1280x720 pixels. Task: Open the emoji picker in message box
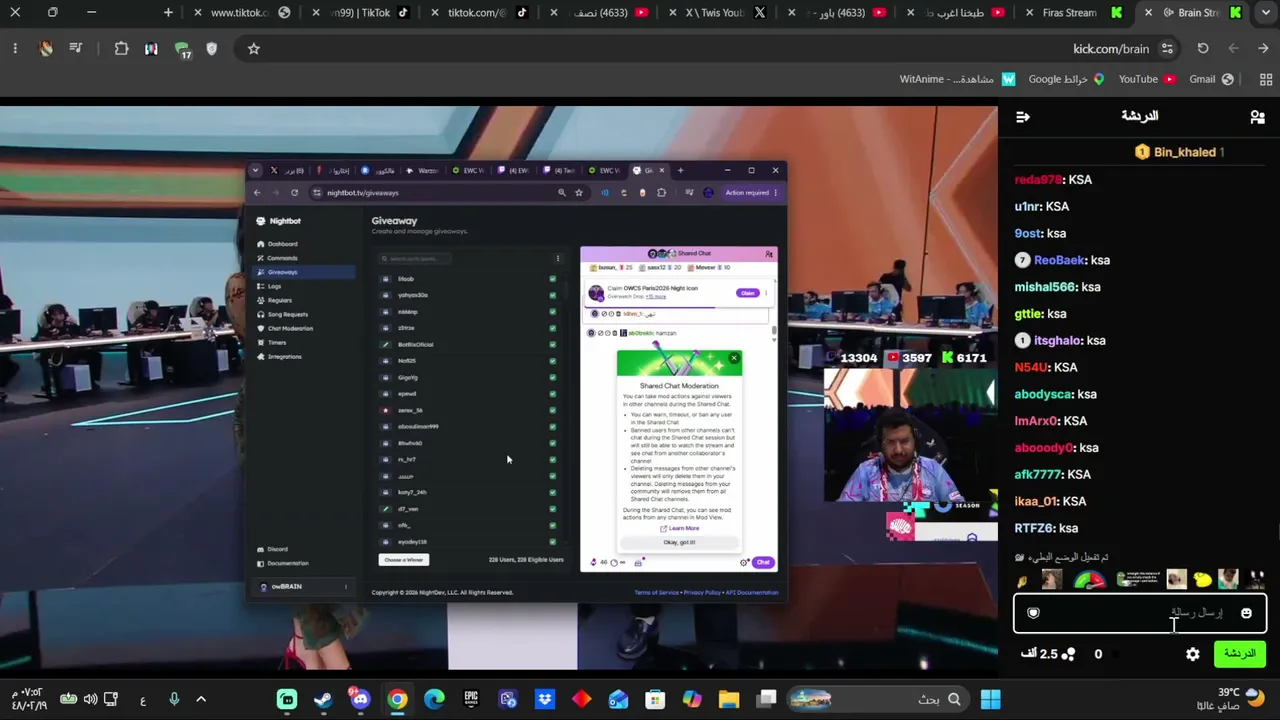coord(1246,613)
